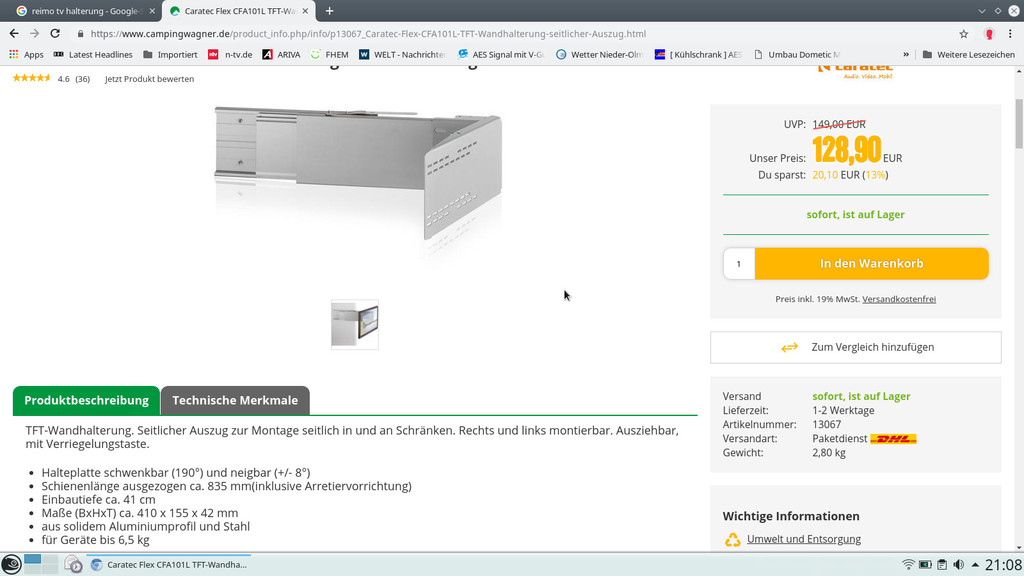
Task: Open the Umbau Dometic bookmark
Action: pyautogui.click(x=797, y=54)
